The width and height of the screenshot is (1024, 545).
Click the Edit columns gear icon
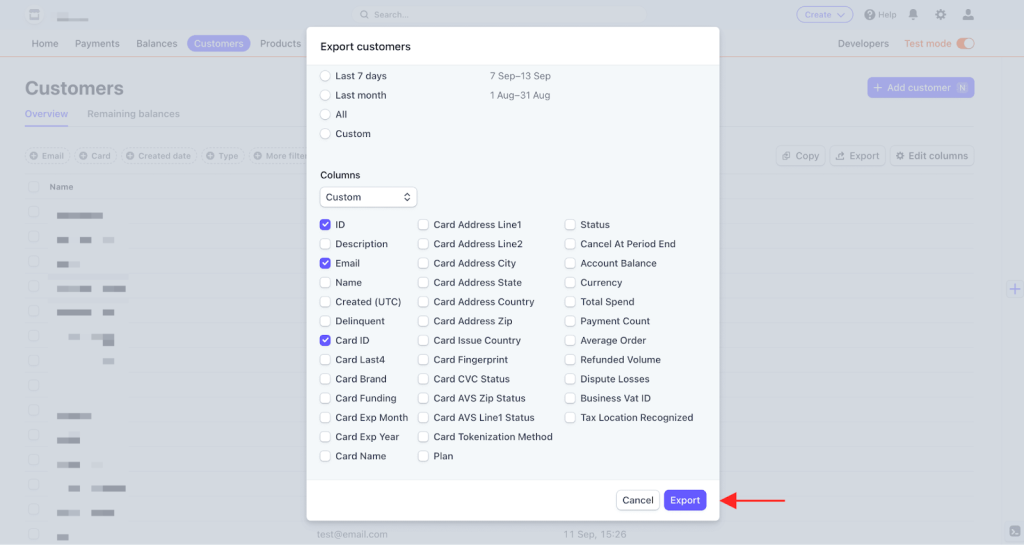(x=900, y=156)
